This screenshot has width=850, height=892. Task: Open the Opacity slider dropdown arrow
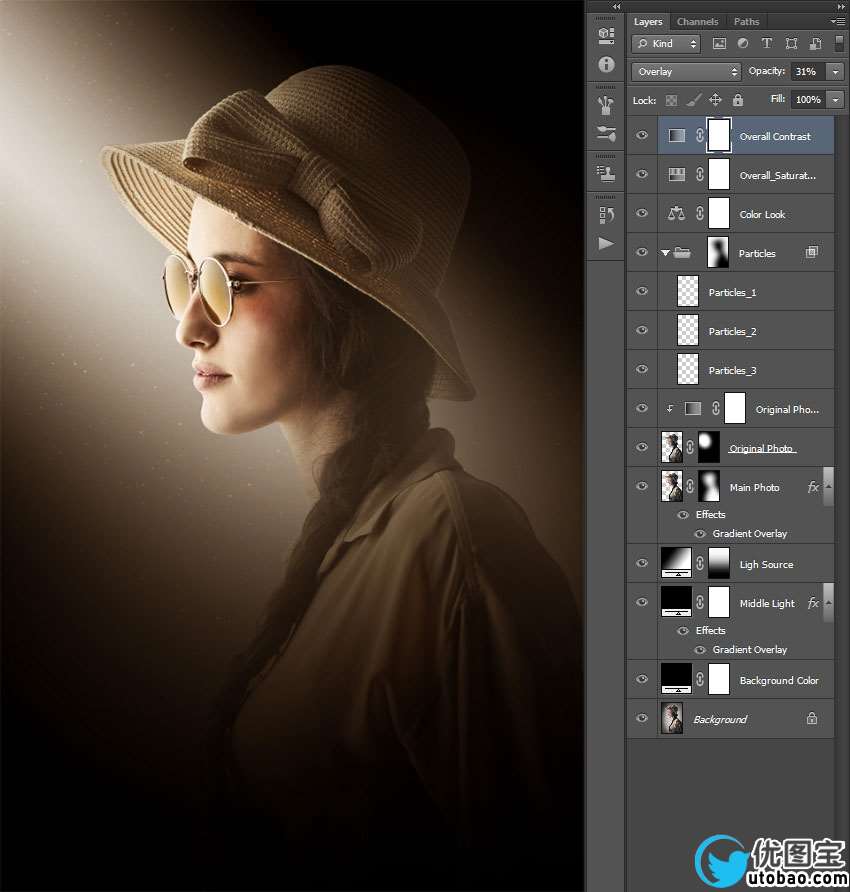835,72
